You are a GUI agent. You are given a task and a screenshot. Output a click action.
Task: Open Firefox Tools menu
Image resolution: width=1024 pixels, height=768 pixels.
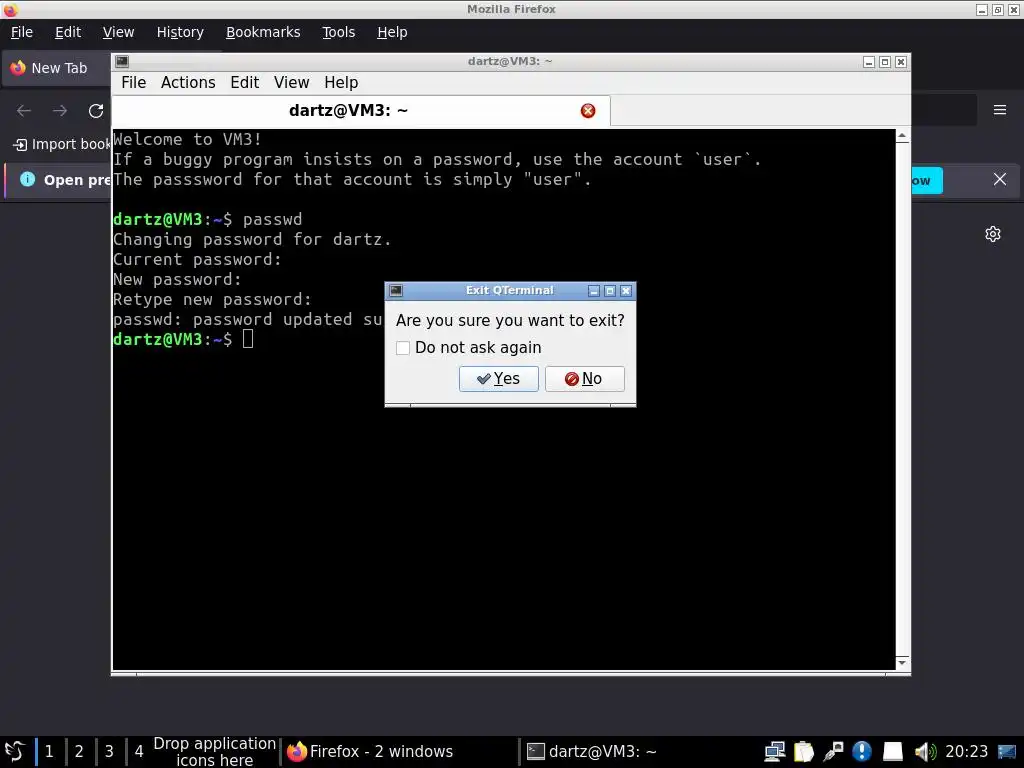[x=338, y=32]
